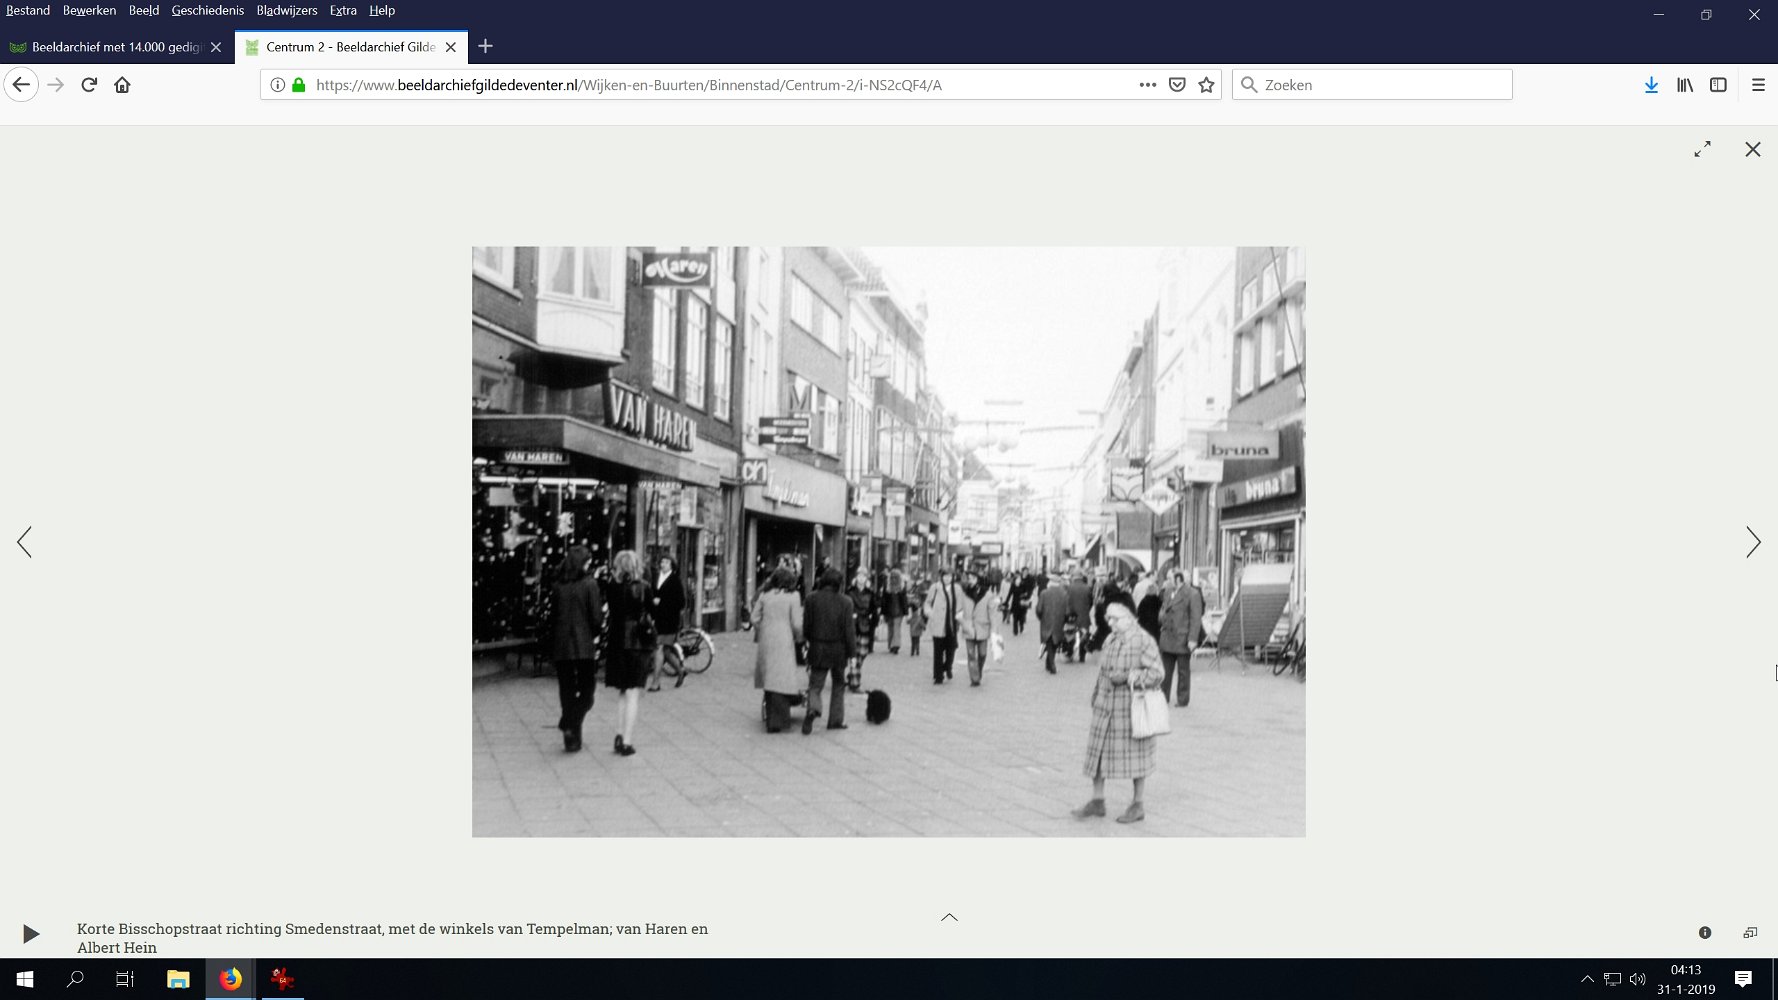Image resolution: width=1778 pixels, height=1000 pixels.
Task: Expand the caption panel chevron
Action: [x=949, y=917]
